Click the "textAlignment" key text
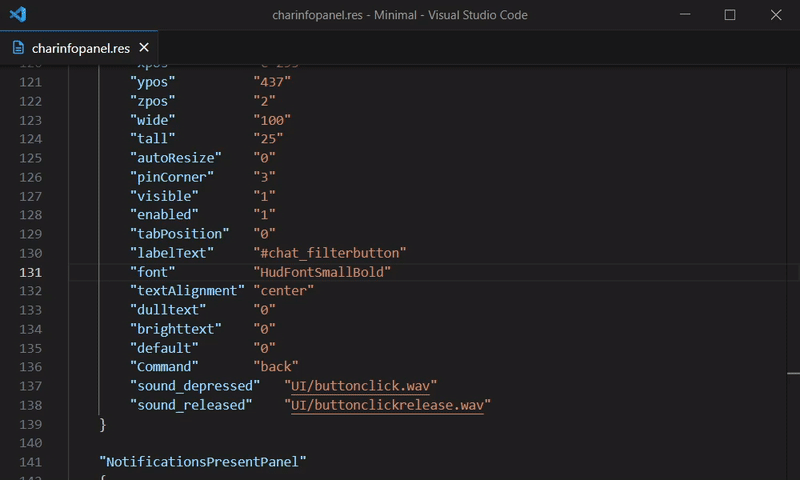 tap(187, 291)
